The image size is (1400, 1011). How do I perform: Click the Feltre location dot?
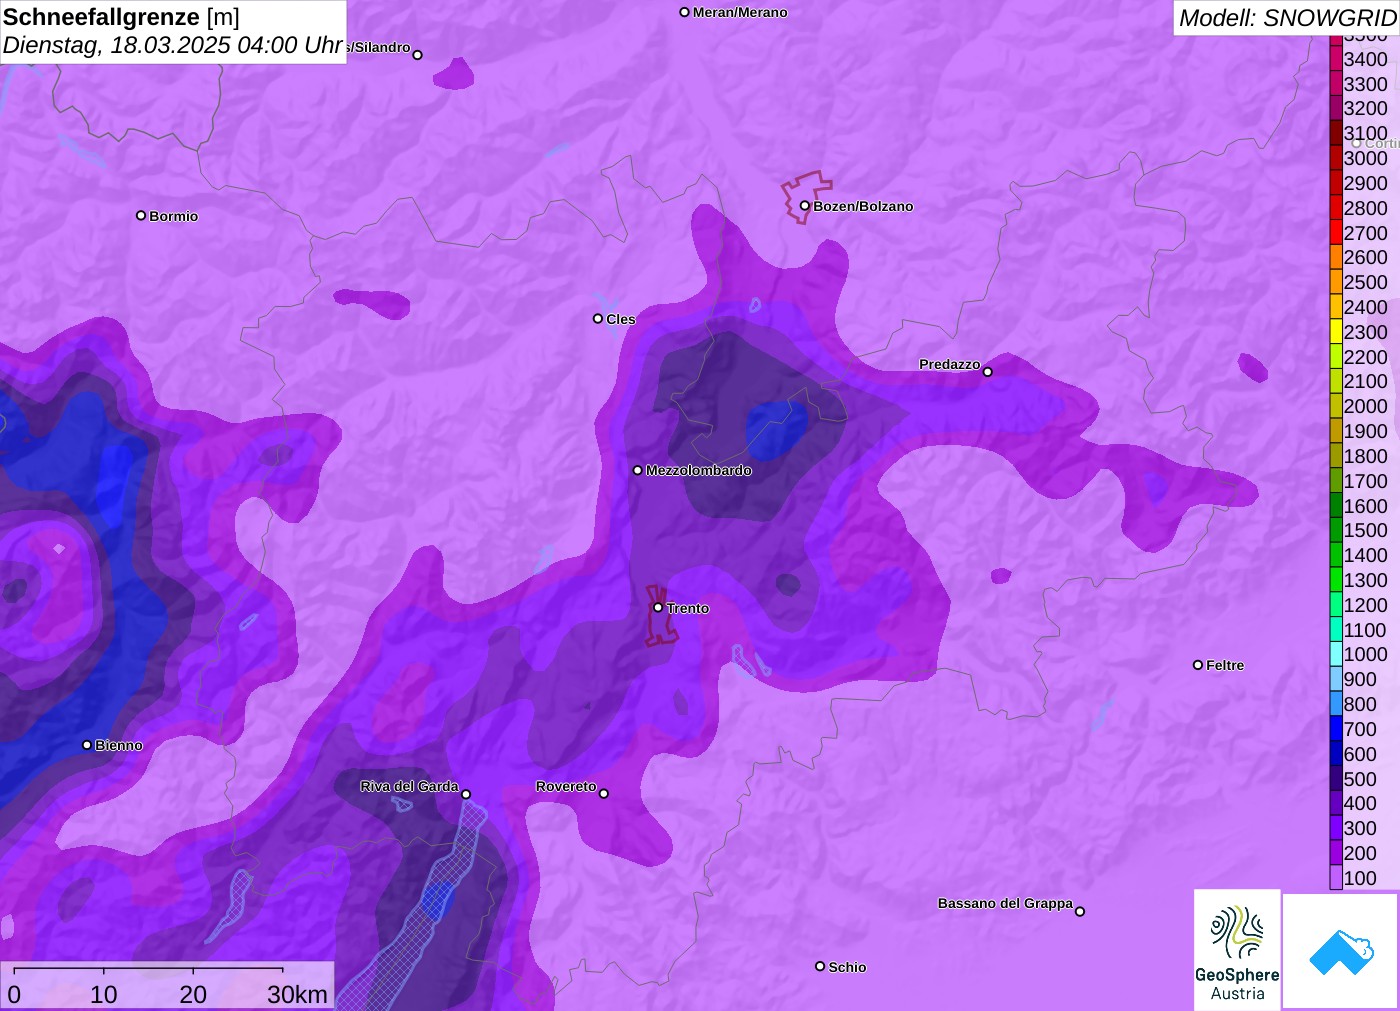(1198, 665)
